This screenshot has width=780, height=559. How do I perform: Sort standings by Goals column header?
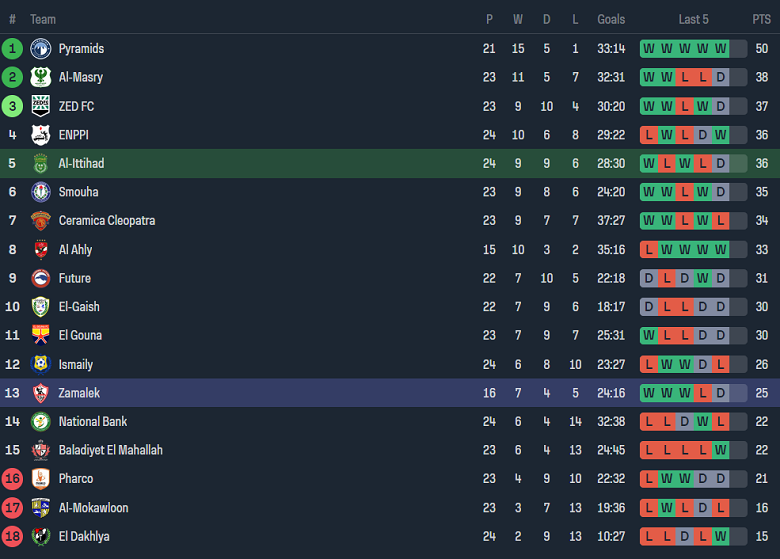611,19
